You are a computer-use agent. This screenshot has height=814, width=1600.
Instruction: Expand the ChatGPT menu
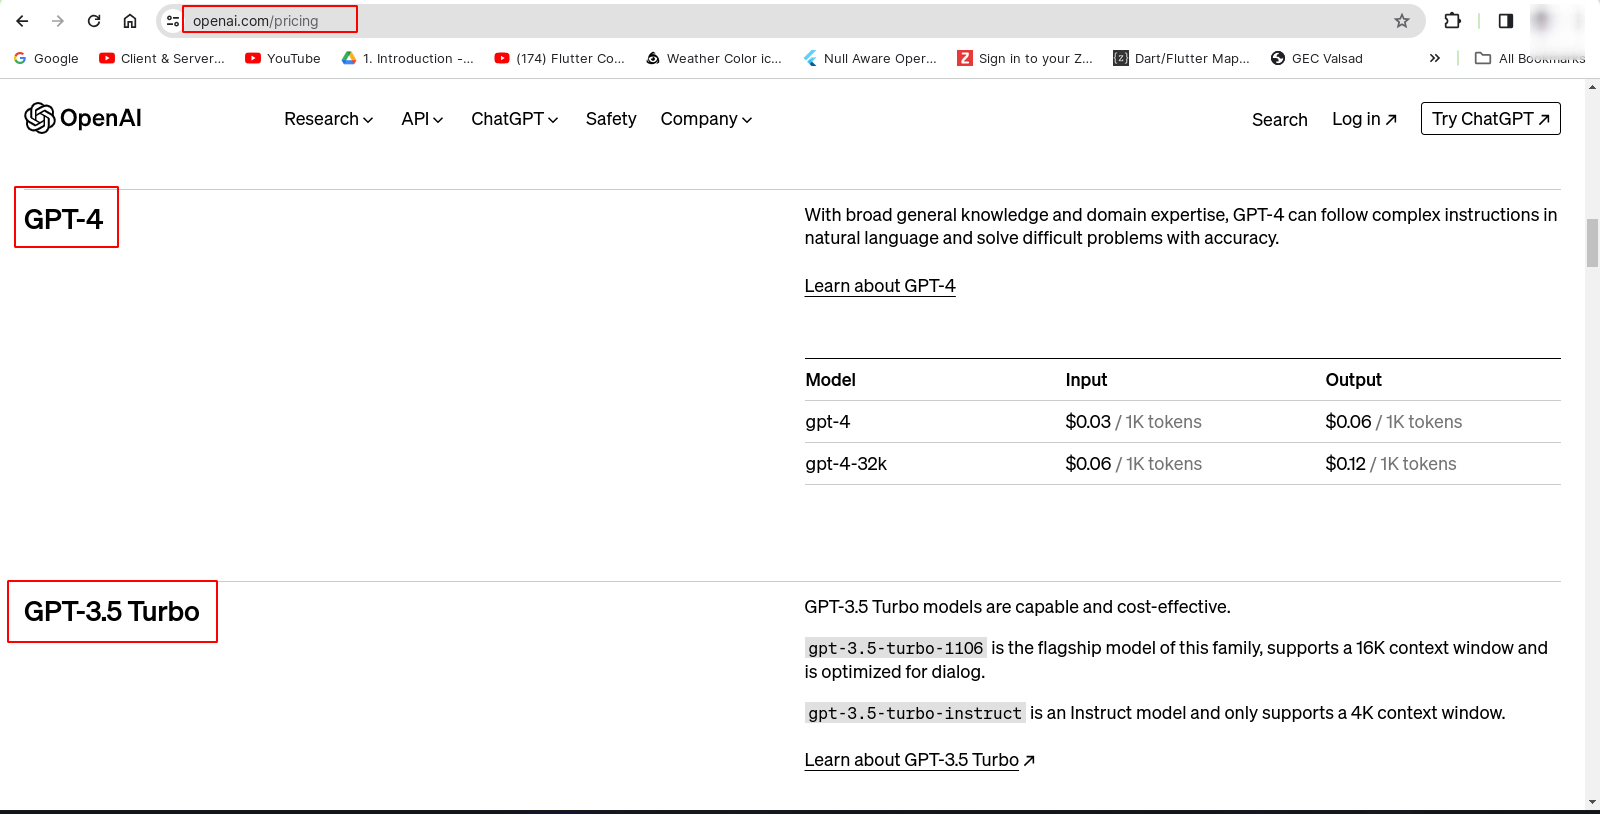click(x=515, y=119)
